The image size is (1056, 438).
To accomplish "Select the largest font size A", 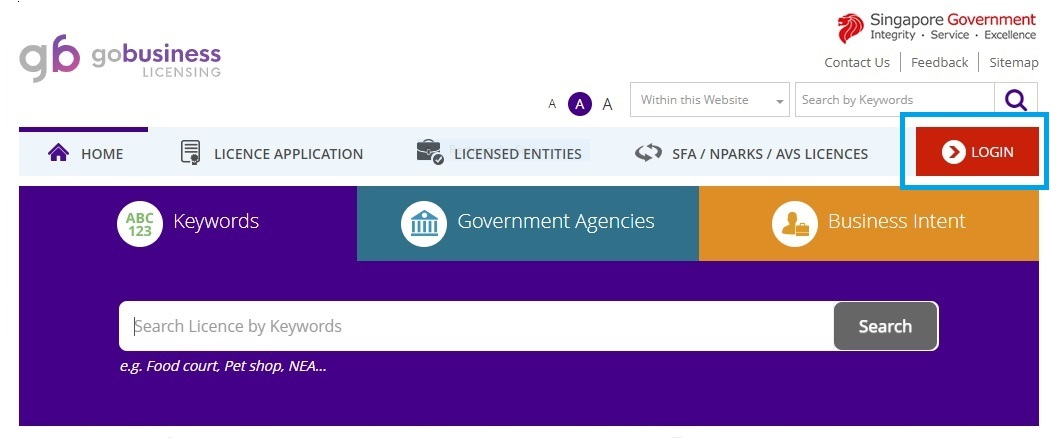I will click(607, 104).
